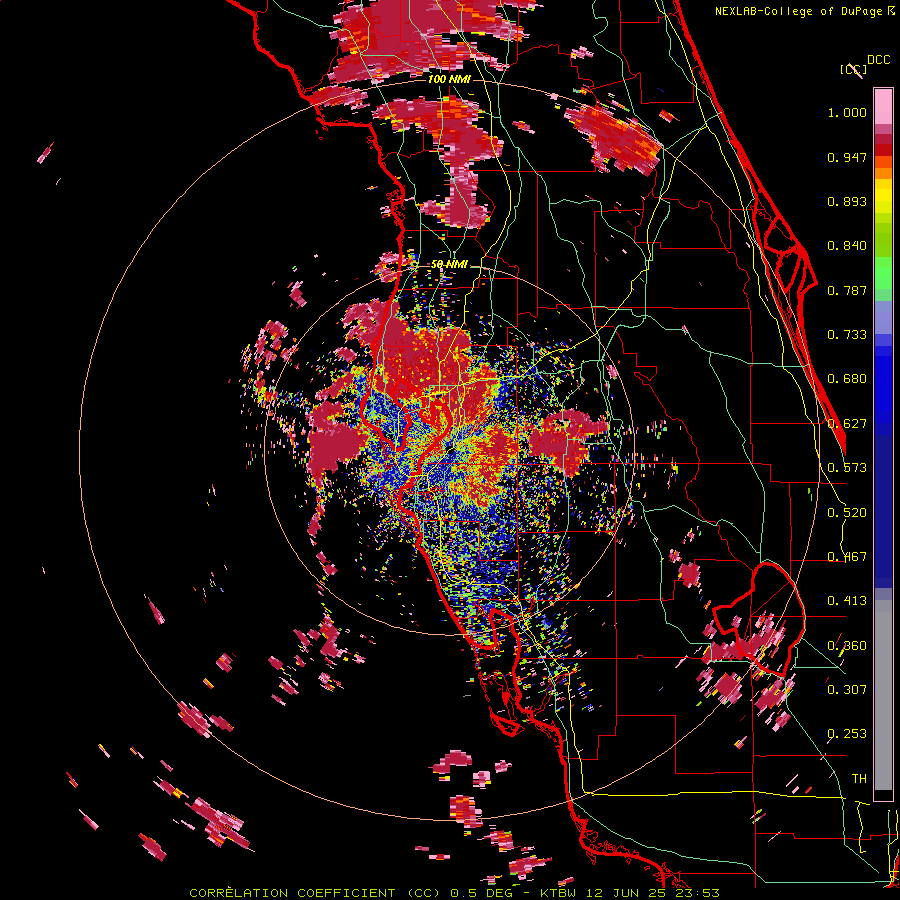Select the 0.947 legend value
The image size is (900, 900).
click(847, 157)
